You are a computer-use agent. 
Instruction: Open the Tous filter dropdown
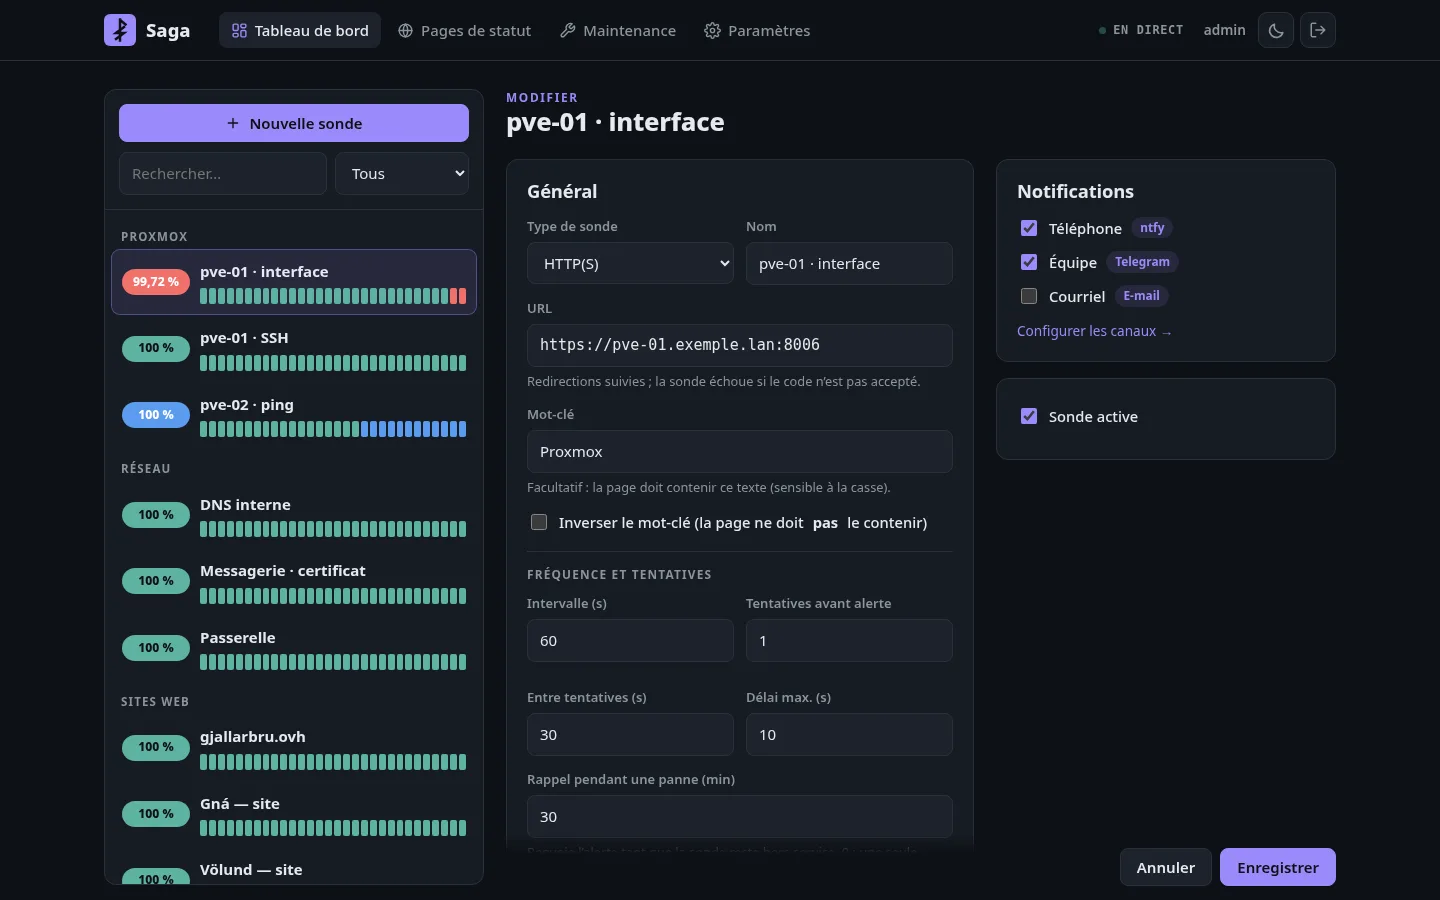click(x=402, y=174)
